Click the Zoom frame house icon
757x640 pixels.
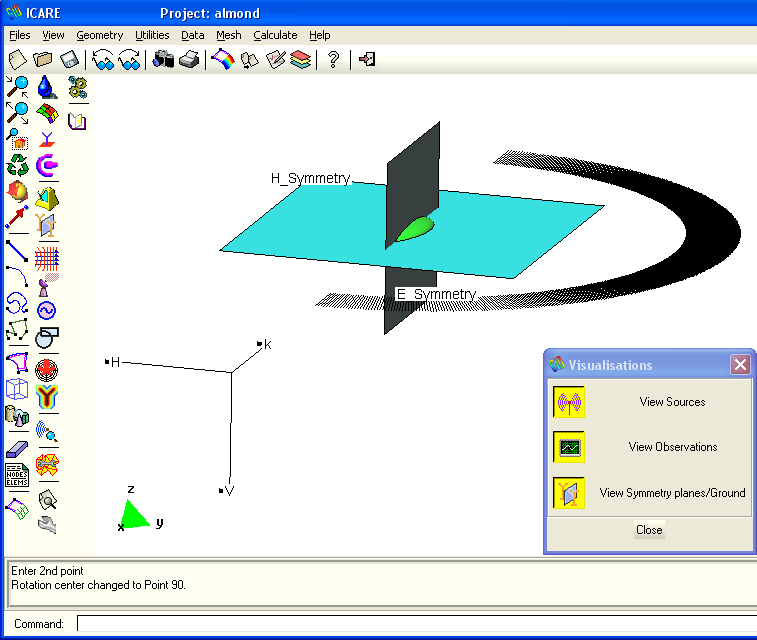tap(17, 139)
